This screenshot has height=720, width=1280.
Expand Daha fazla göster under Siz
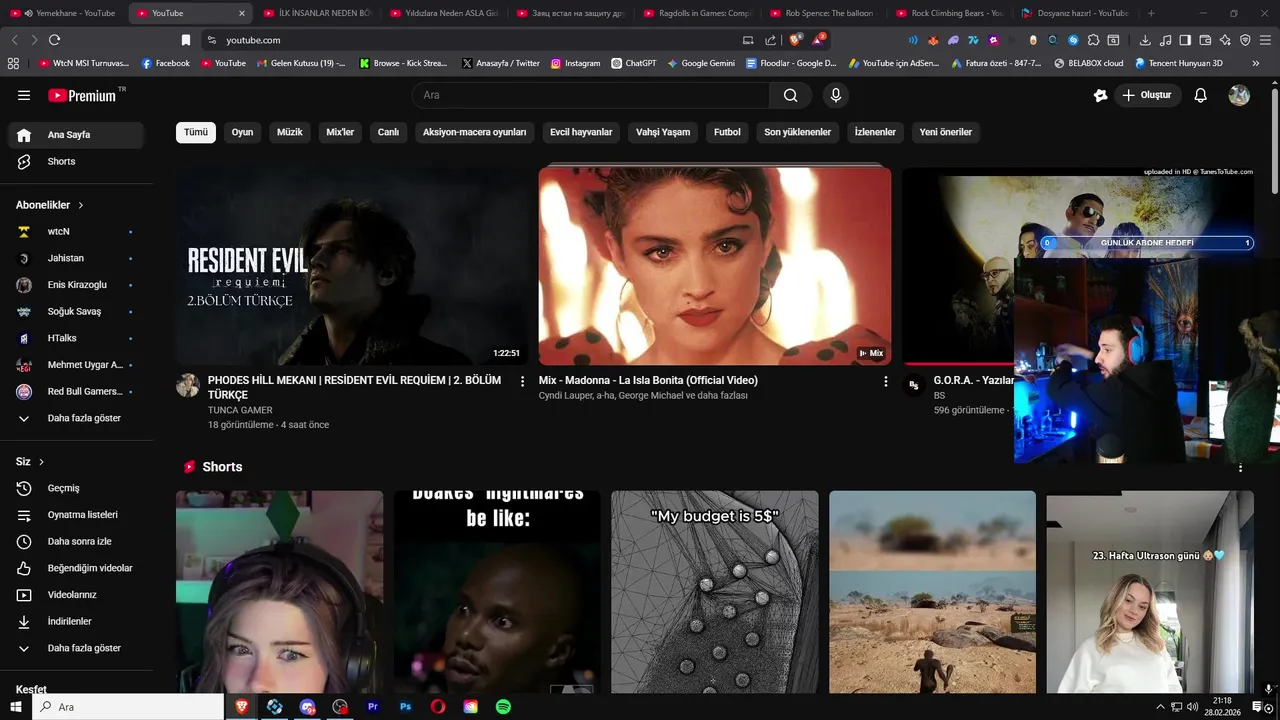tap(78, 648)
